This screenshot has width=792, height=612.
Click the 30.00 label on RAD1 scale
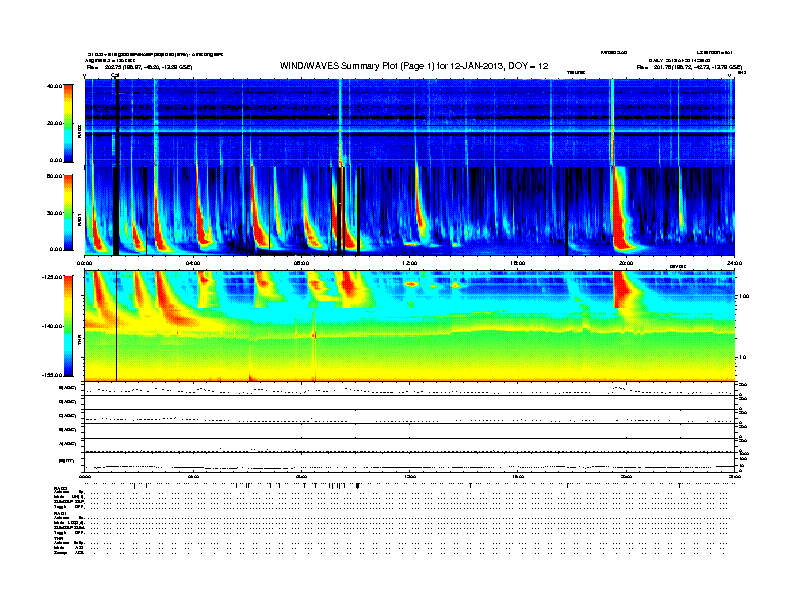pyautogui.click(x=54, y=213)
